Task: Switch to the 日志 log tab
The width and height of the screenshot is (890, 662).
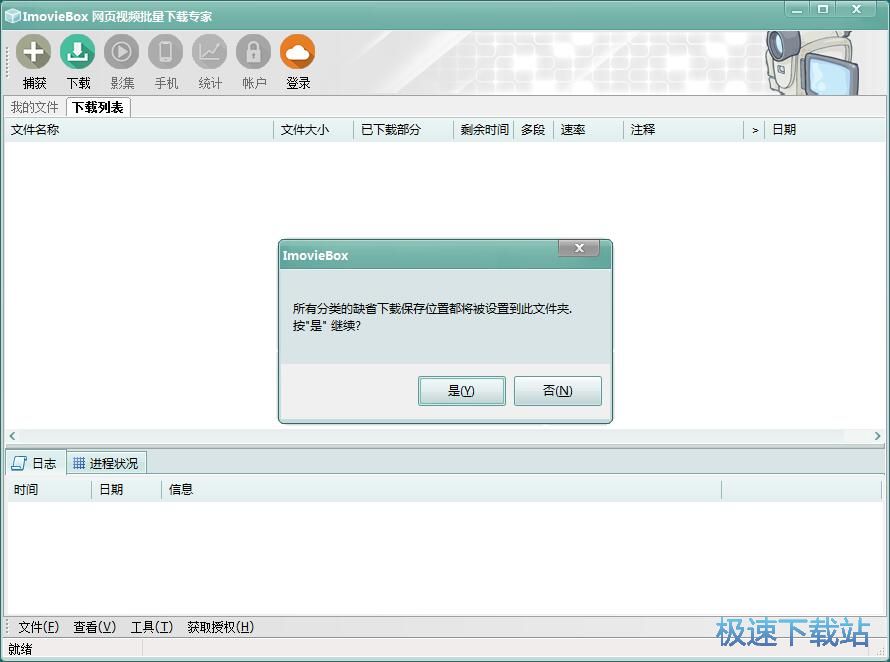Action: (35, 463)
